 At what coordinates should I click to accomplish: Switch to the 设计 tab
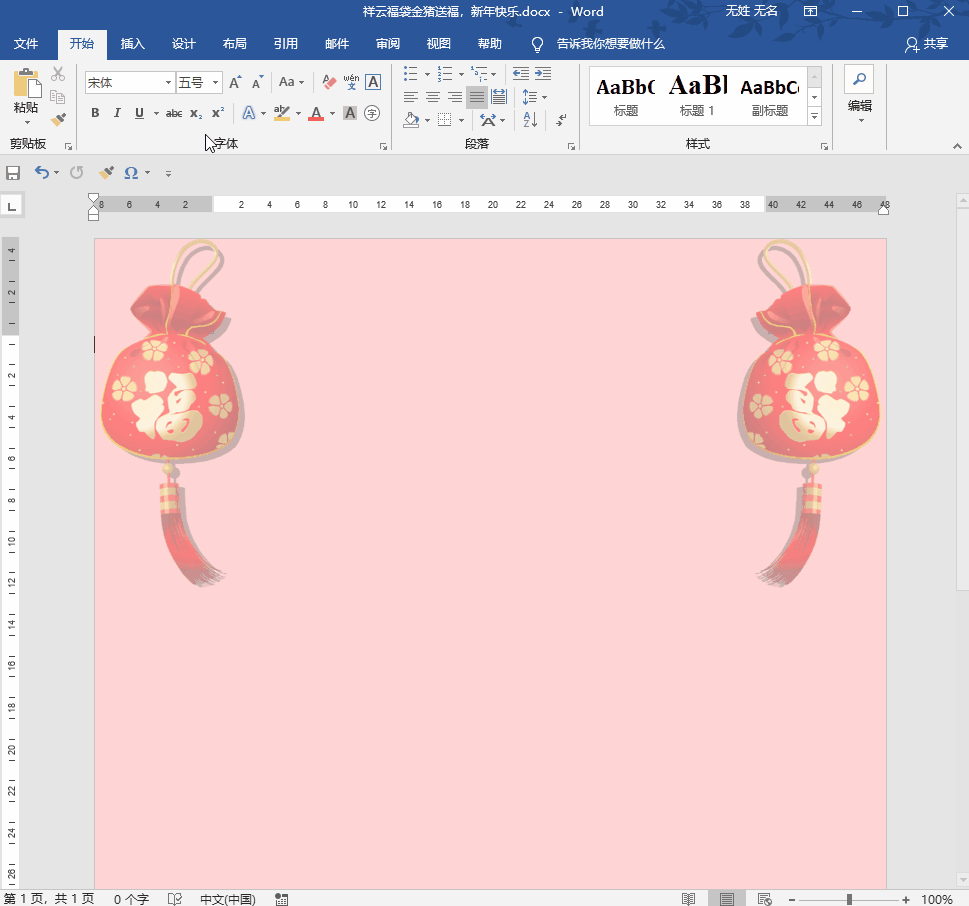tap(184, 44)
